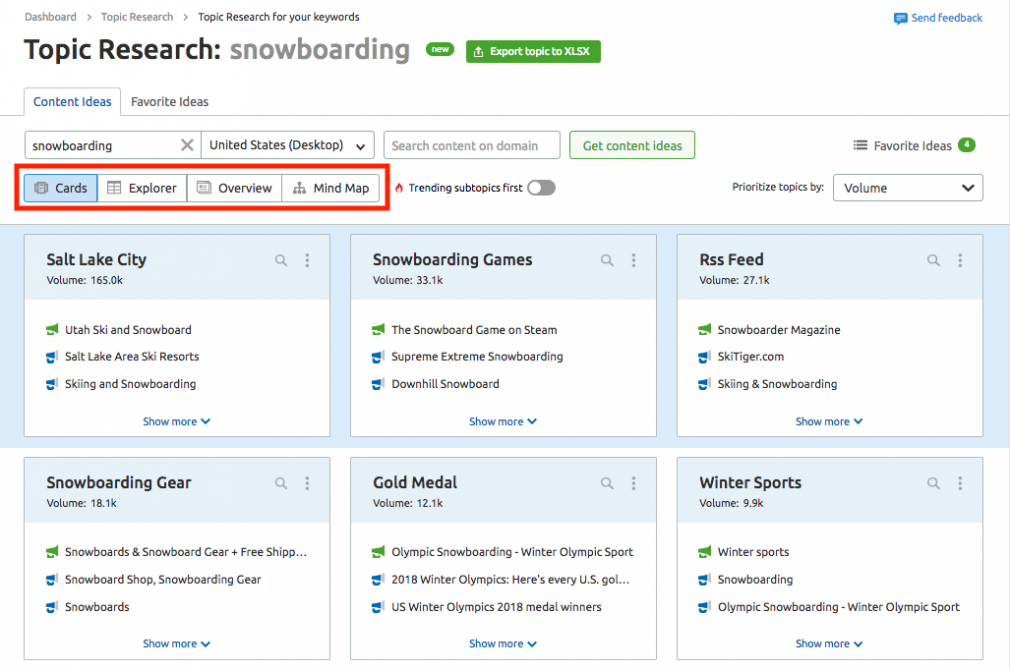
Task: Toggle Trending subtopics first switch
Action: pyautogui.click(x=541, y=188)
